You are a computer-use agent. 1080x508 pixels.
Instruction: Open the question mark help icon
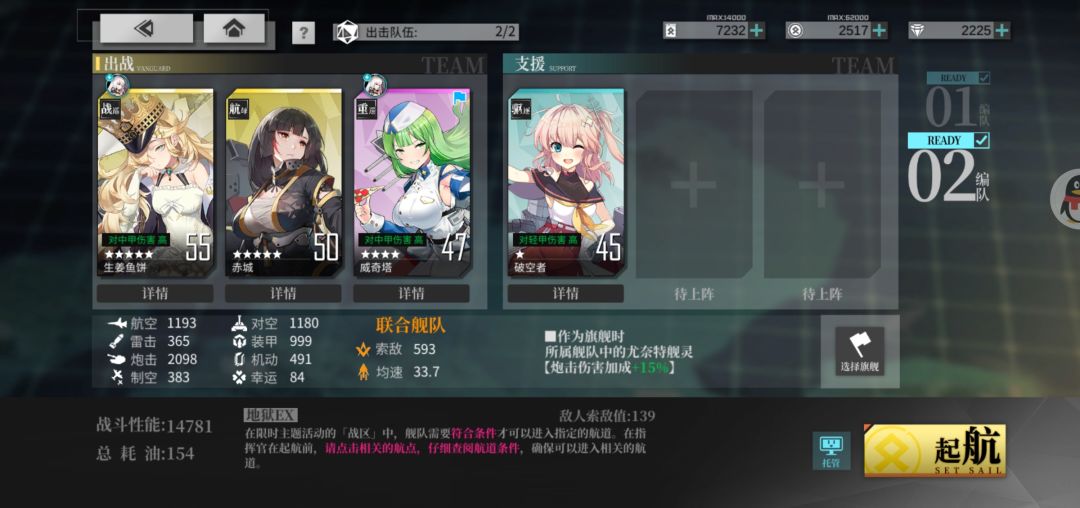click(x=303, y=32)
